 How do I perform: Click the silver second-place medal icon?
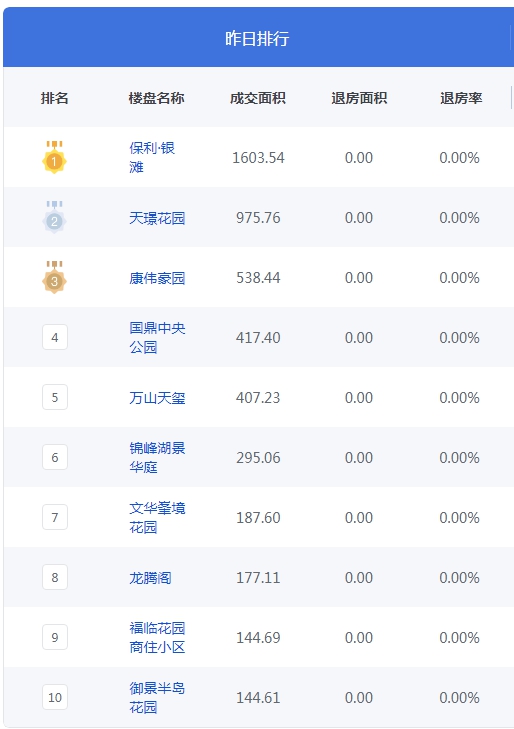point(54,218)
